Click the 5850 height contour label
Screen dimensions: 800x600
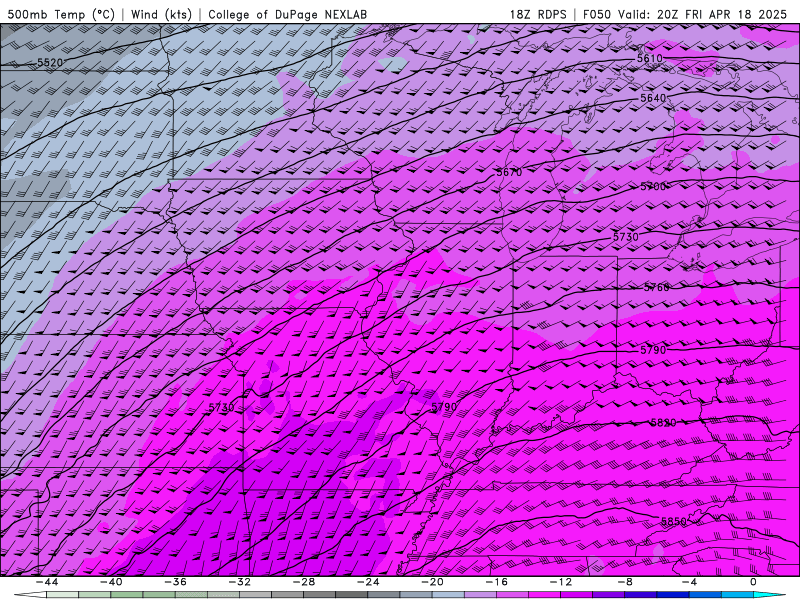673,521
